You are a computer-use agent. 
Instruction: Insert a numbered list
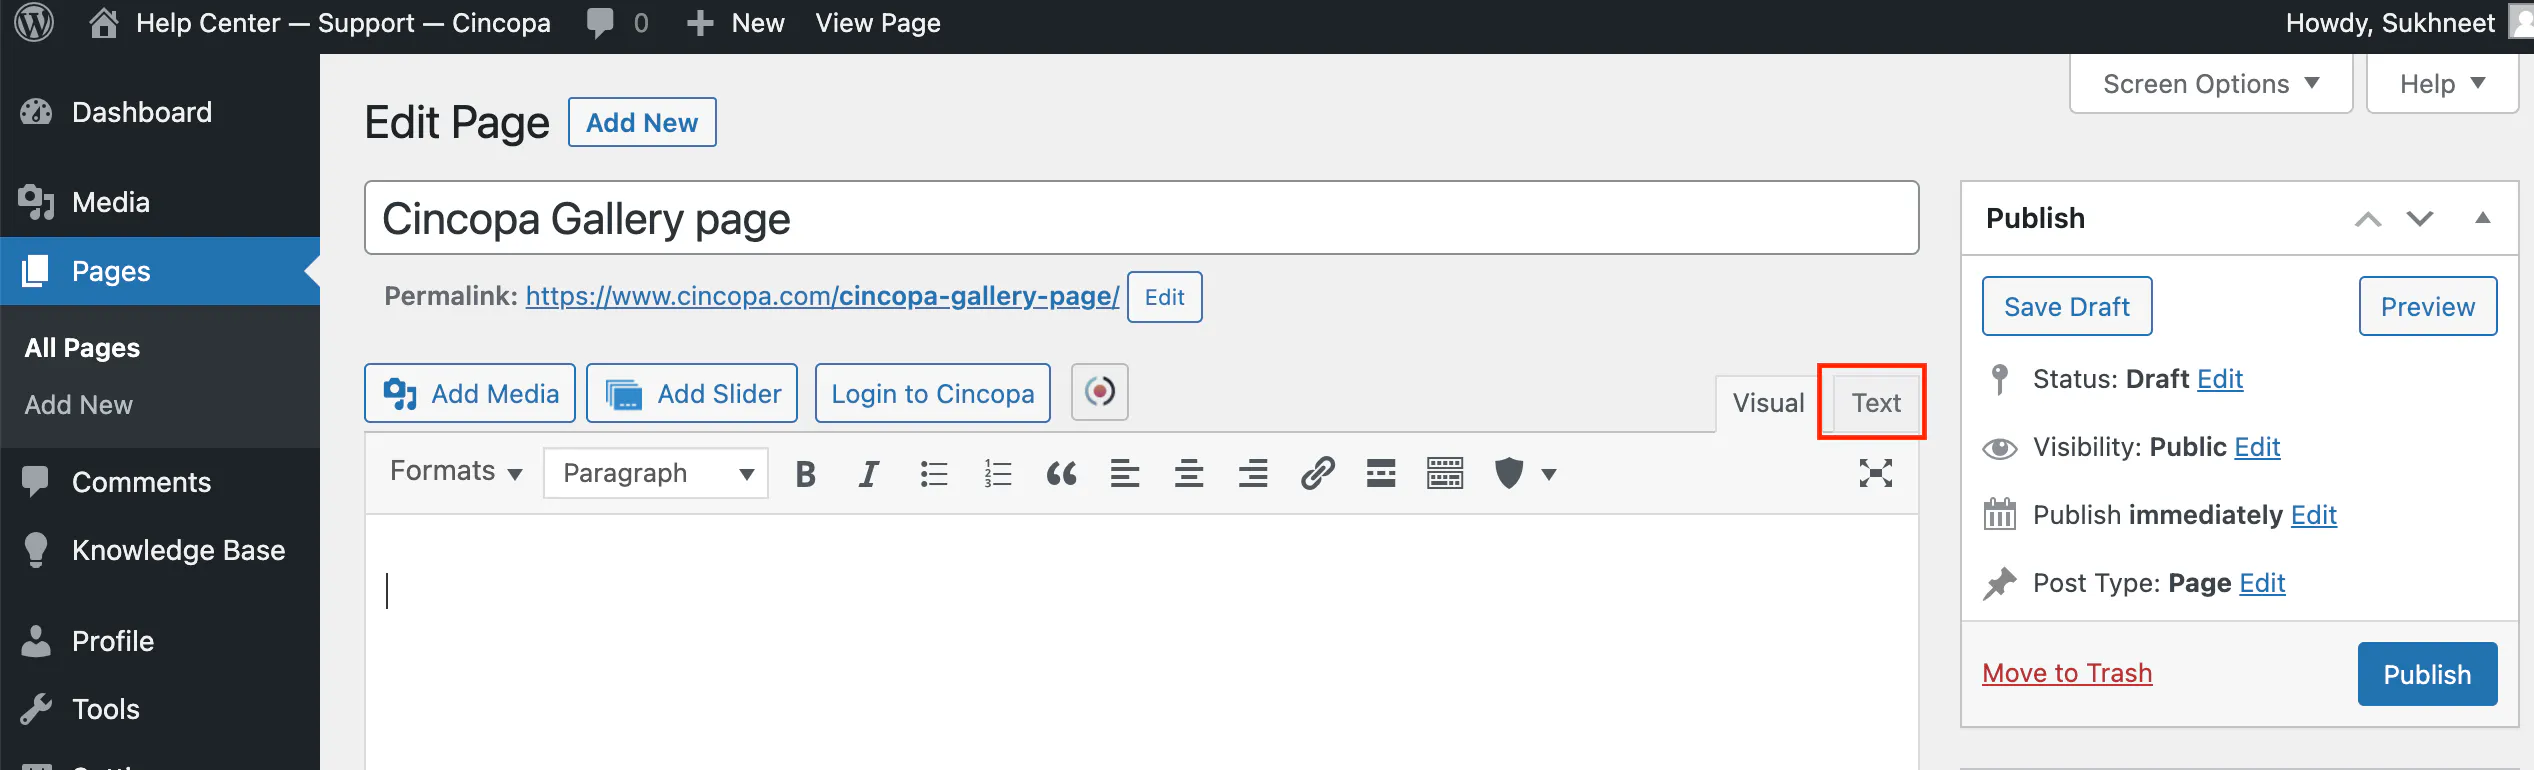pos(997,473)
